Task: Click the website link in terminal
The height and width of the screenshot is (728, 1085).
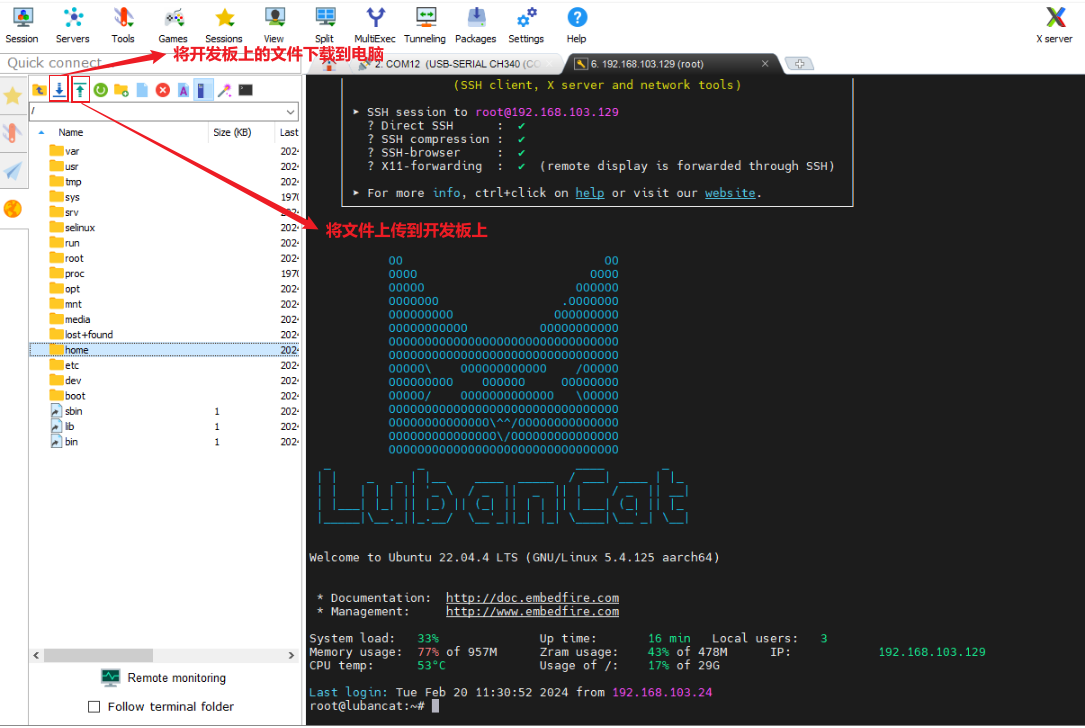Action: 730,193
